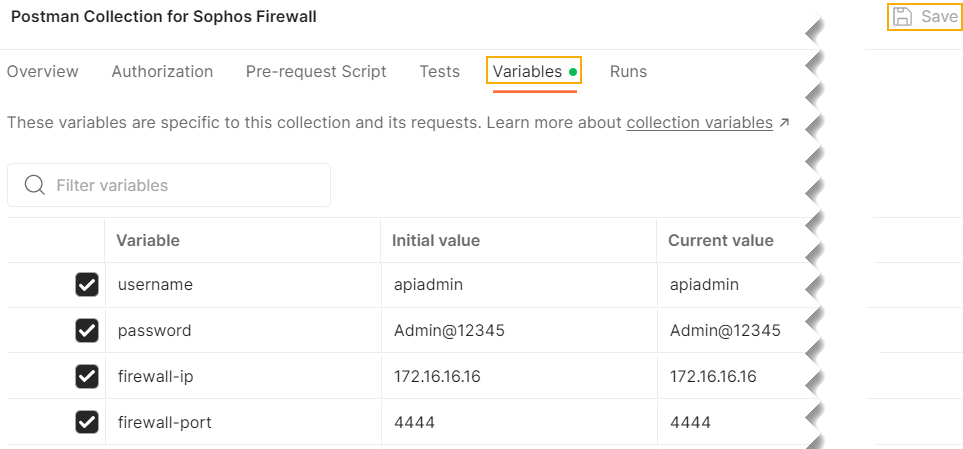The height and width of the screenshot is (449, 963).
Task: Switch to the Runs tab
Action: pos(628,72)
